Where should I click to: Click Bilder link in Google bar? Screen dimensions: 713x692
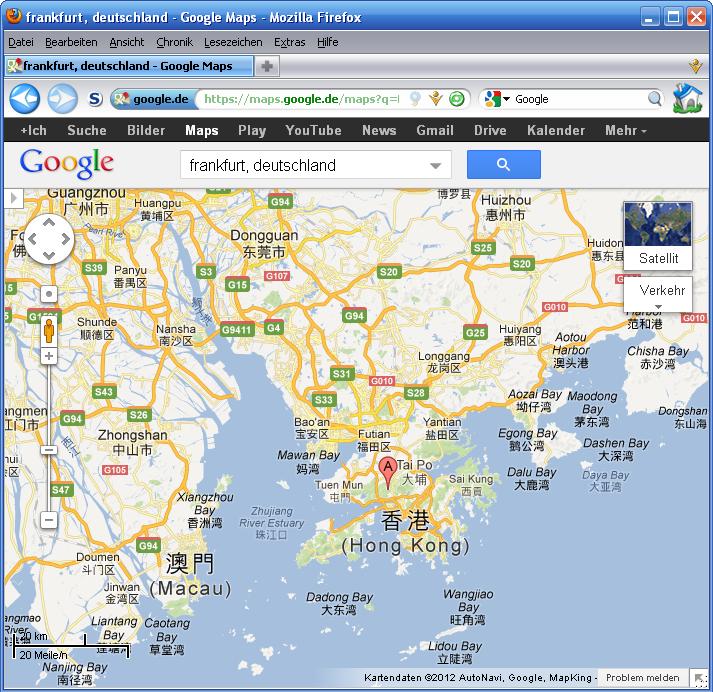(x=146, y=130)
